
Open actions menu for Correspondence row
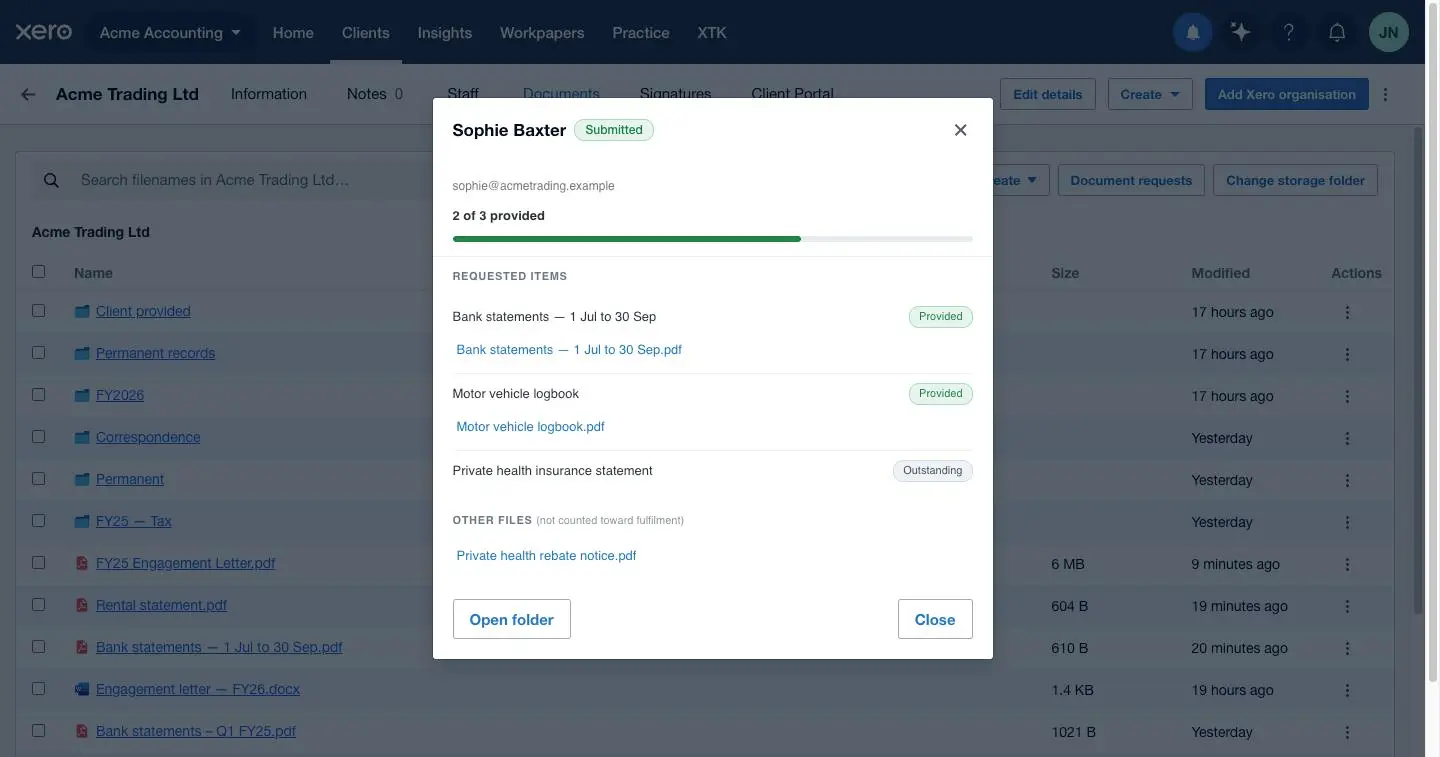pos(1347,438)
